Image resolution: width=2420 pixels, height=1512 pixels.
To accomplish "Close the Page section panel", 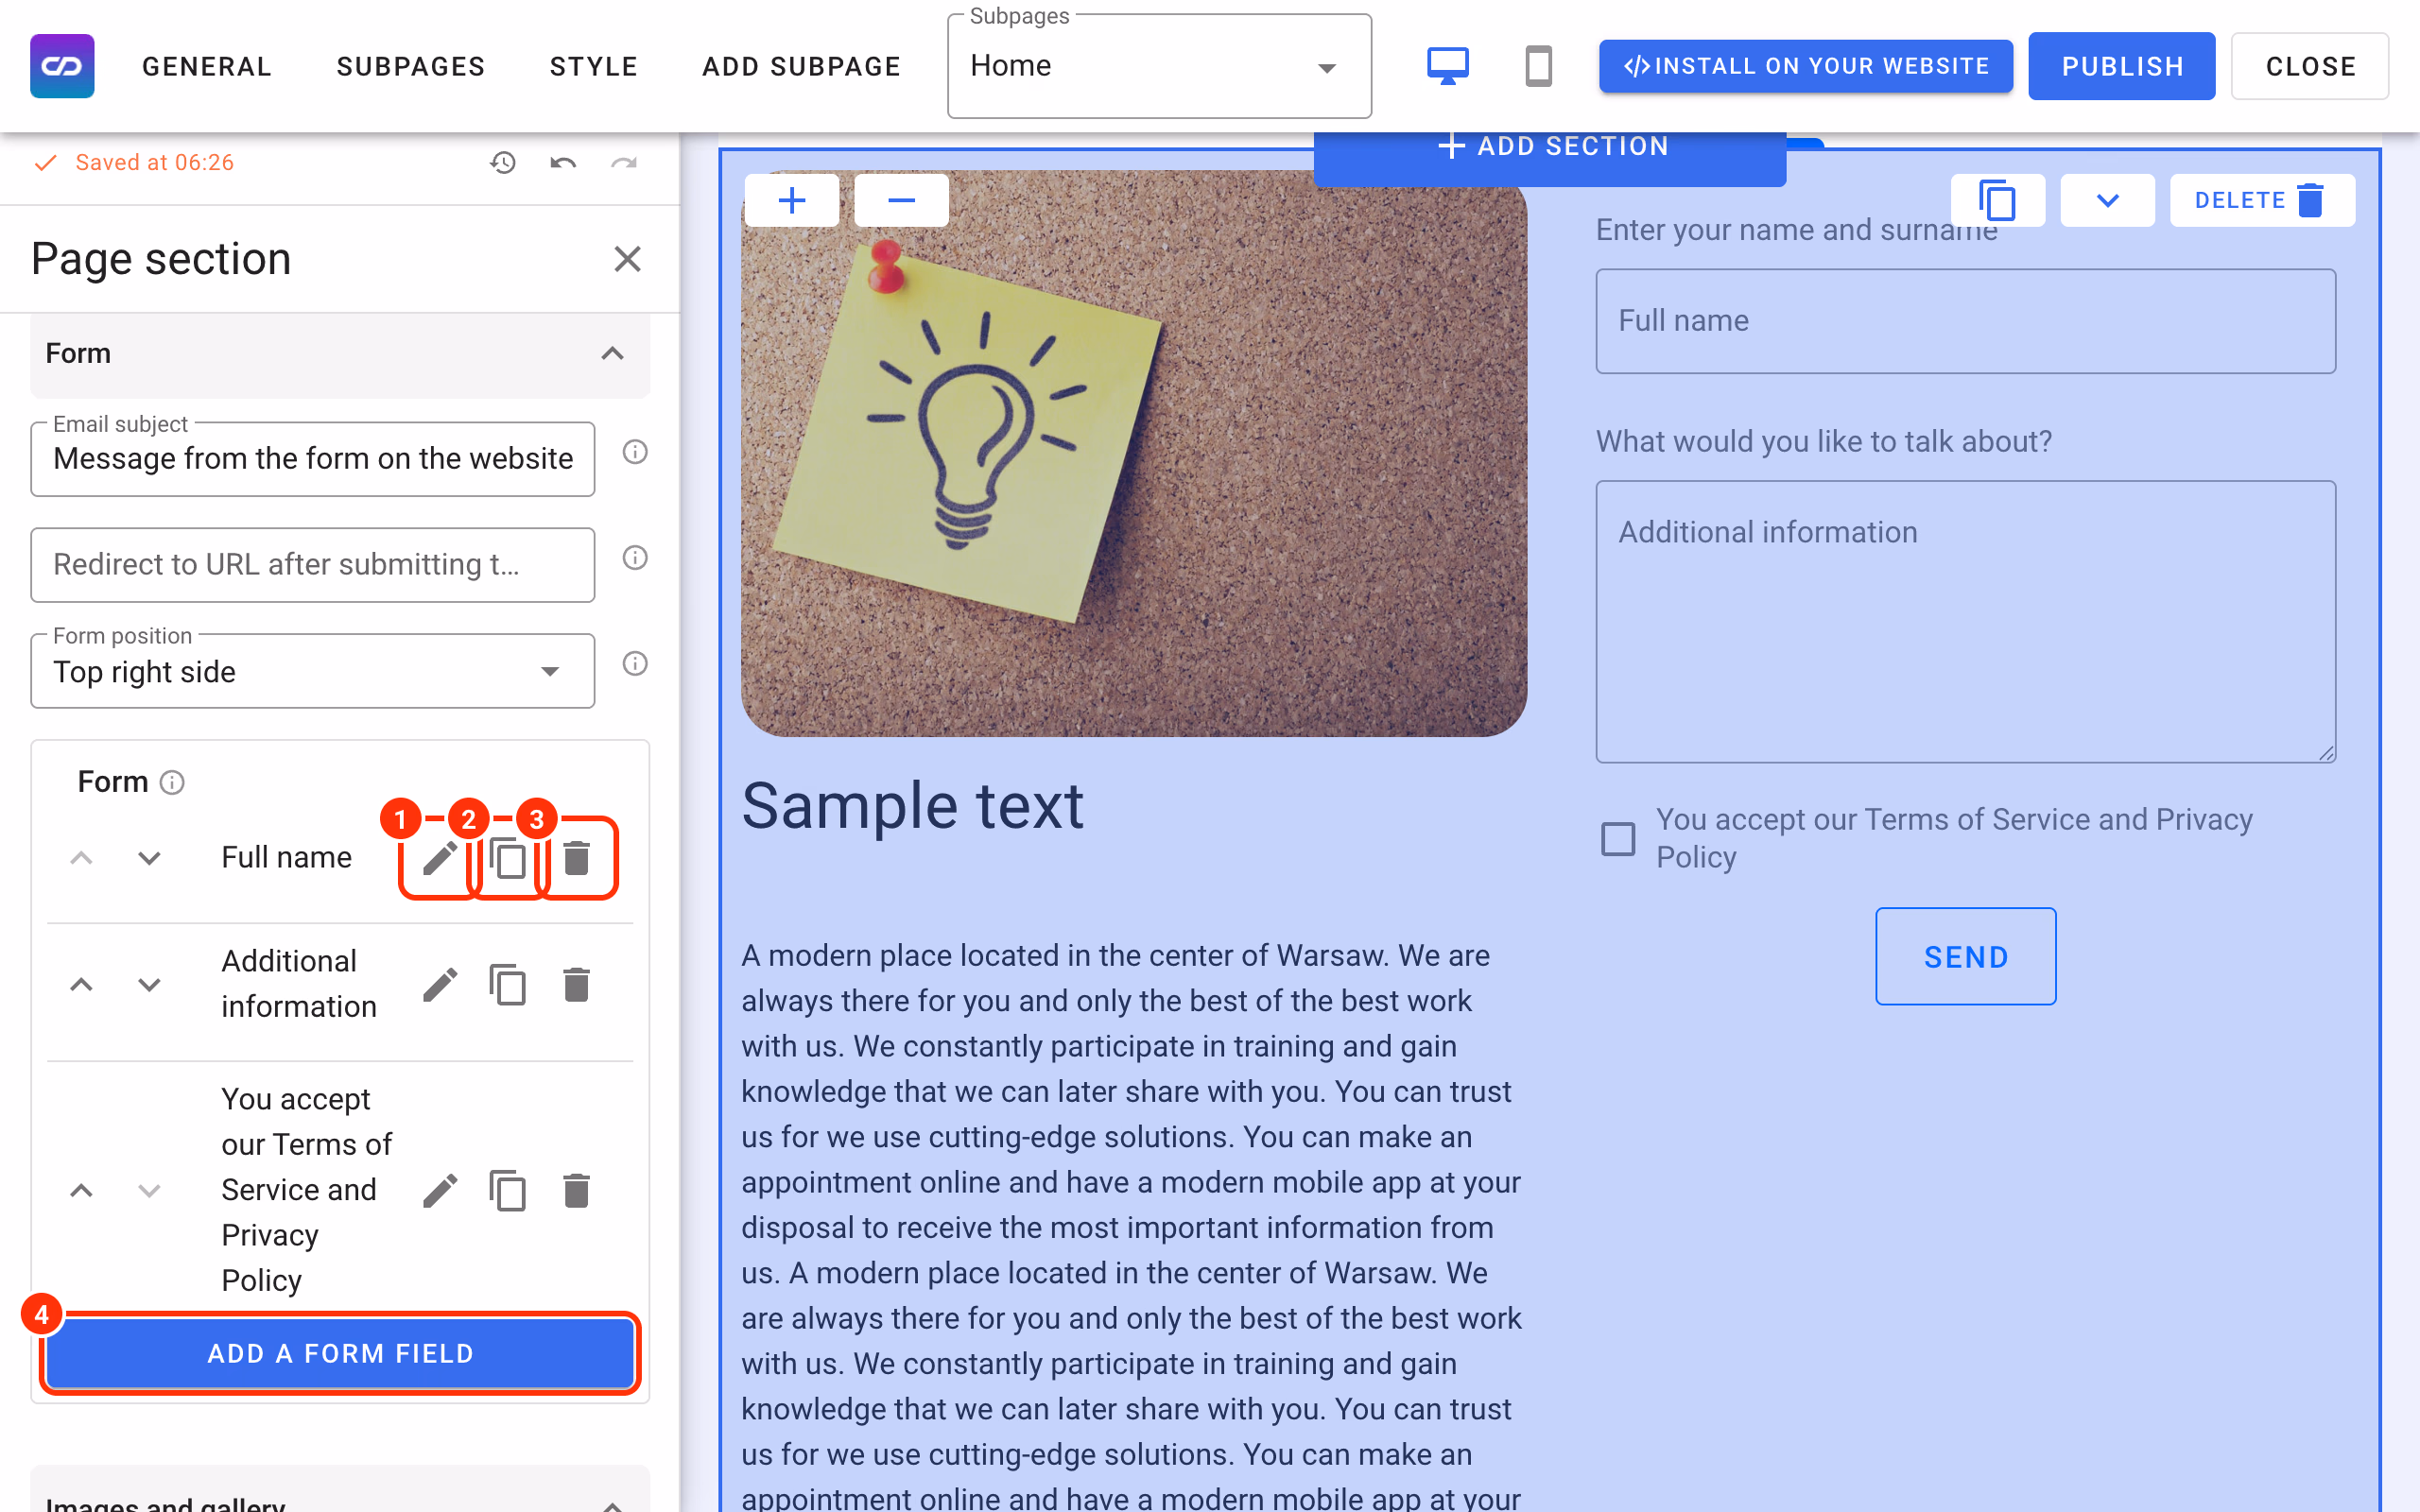I will pyautogui.click(x=627, y=259).
